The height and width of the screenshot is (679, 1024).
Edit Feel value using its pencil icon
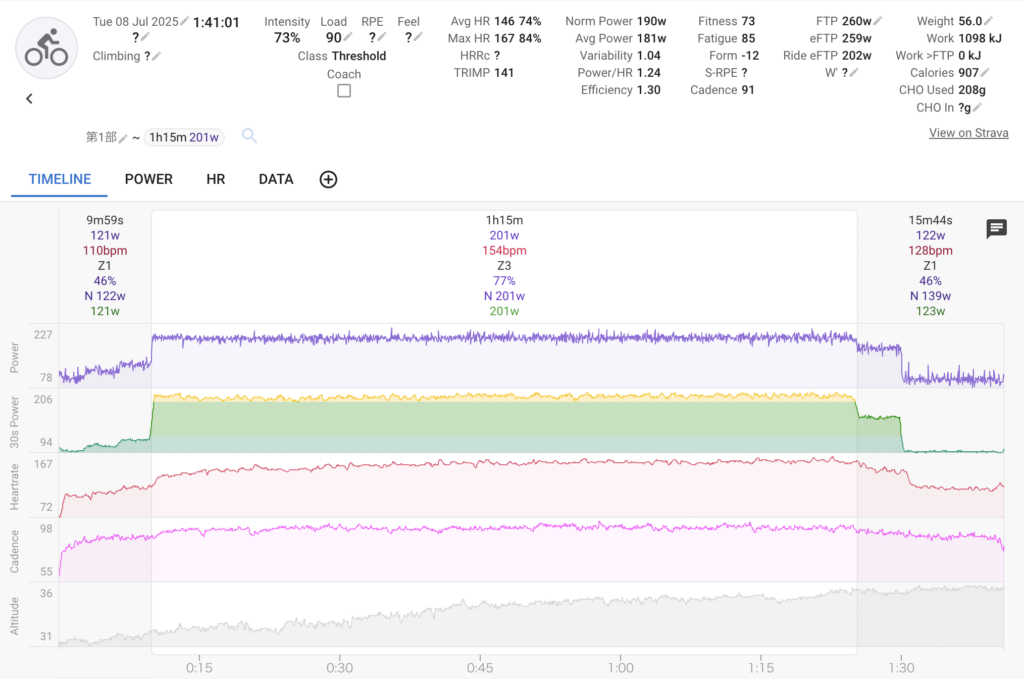418,38
